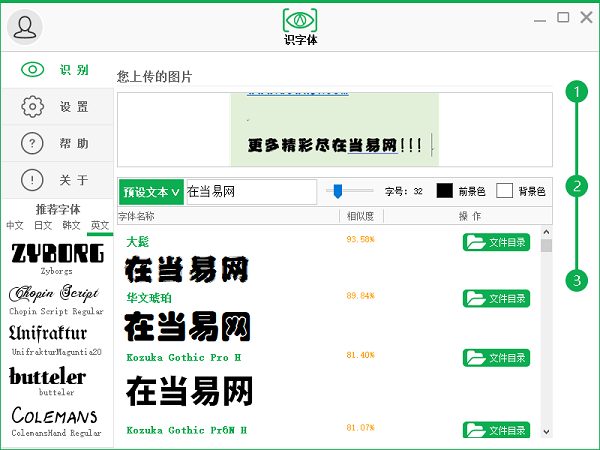Pick the white 背景色 color swatch
600x450 pixels.
pyautogui.click(x=505, y=191)
